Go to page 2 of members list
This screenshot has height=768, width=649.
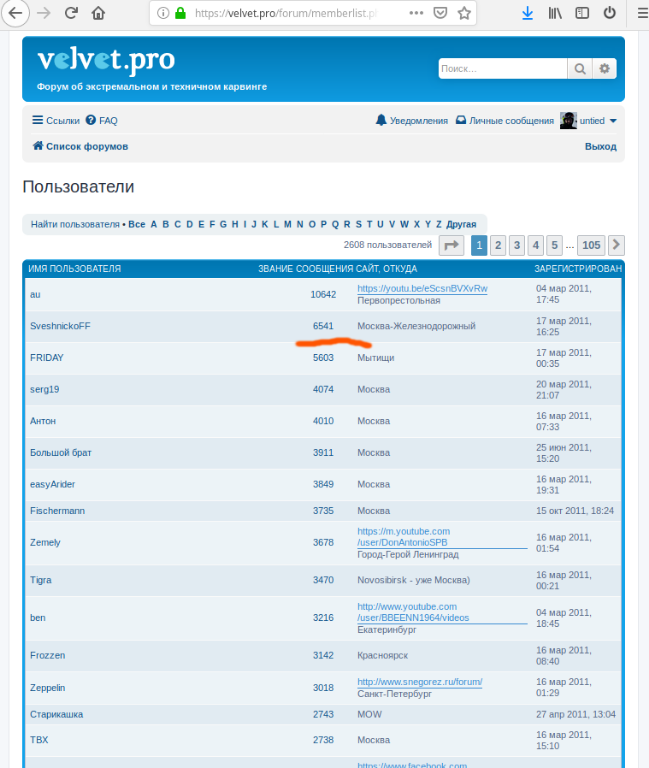(498, 245)
